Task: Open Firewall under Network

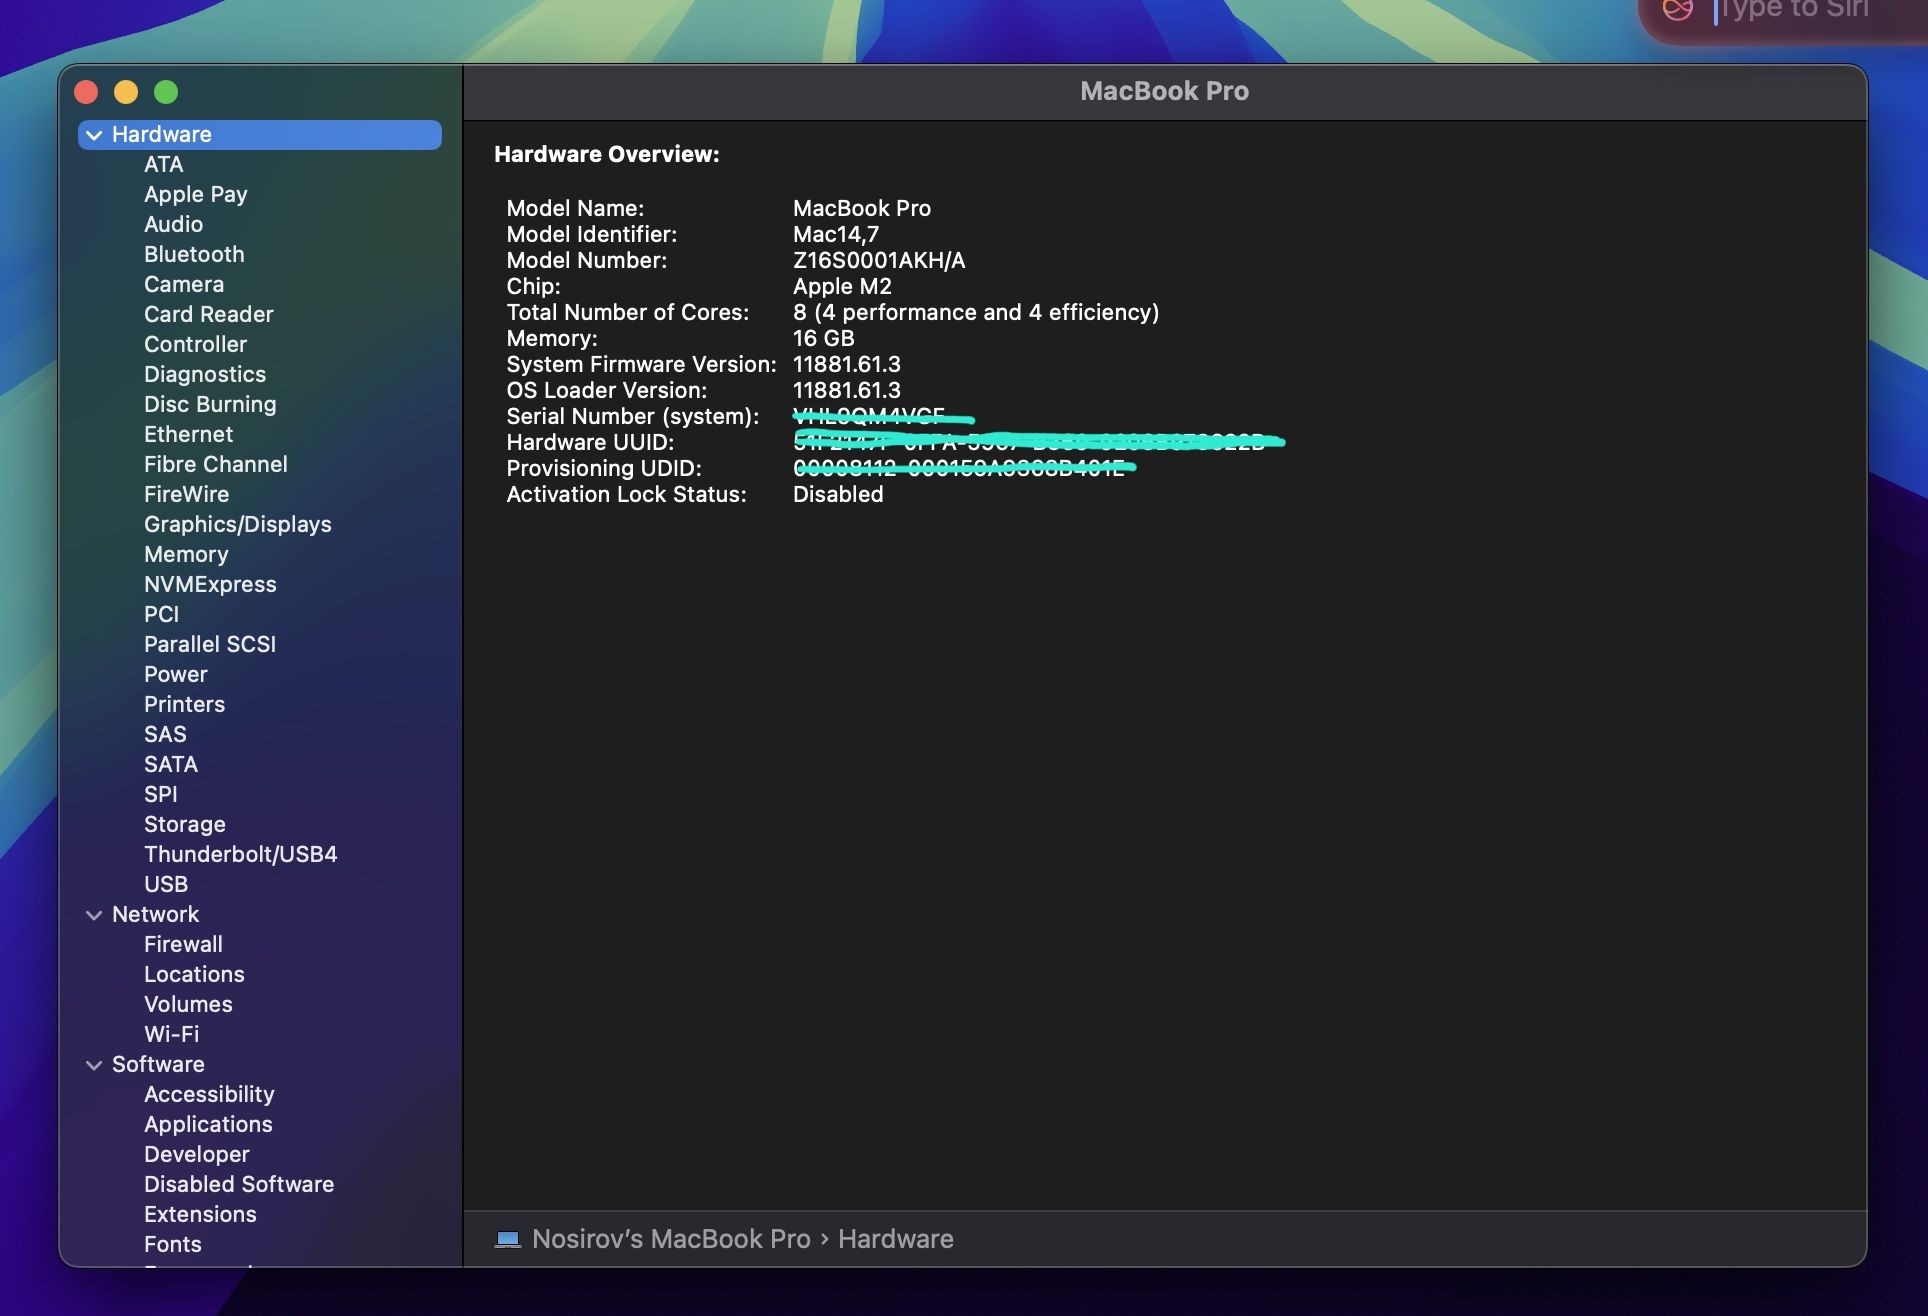Action: point(183,945)
